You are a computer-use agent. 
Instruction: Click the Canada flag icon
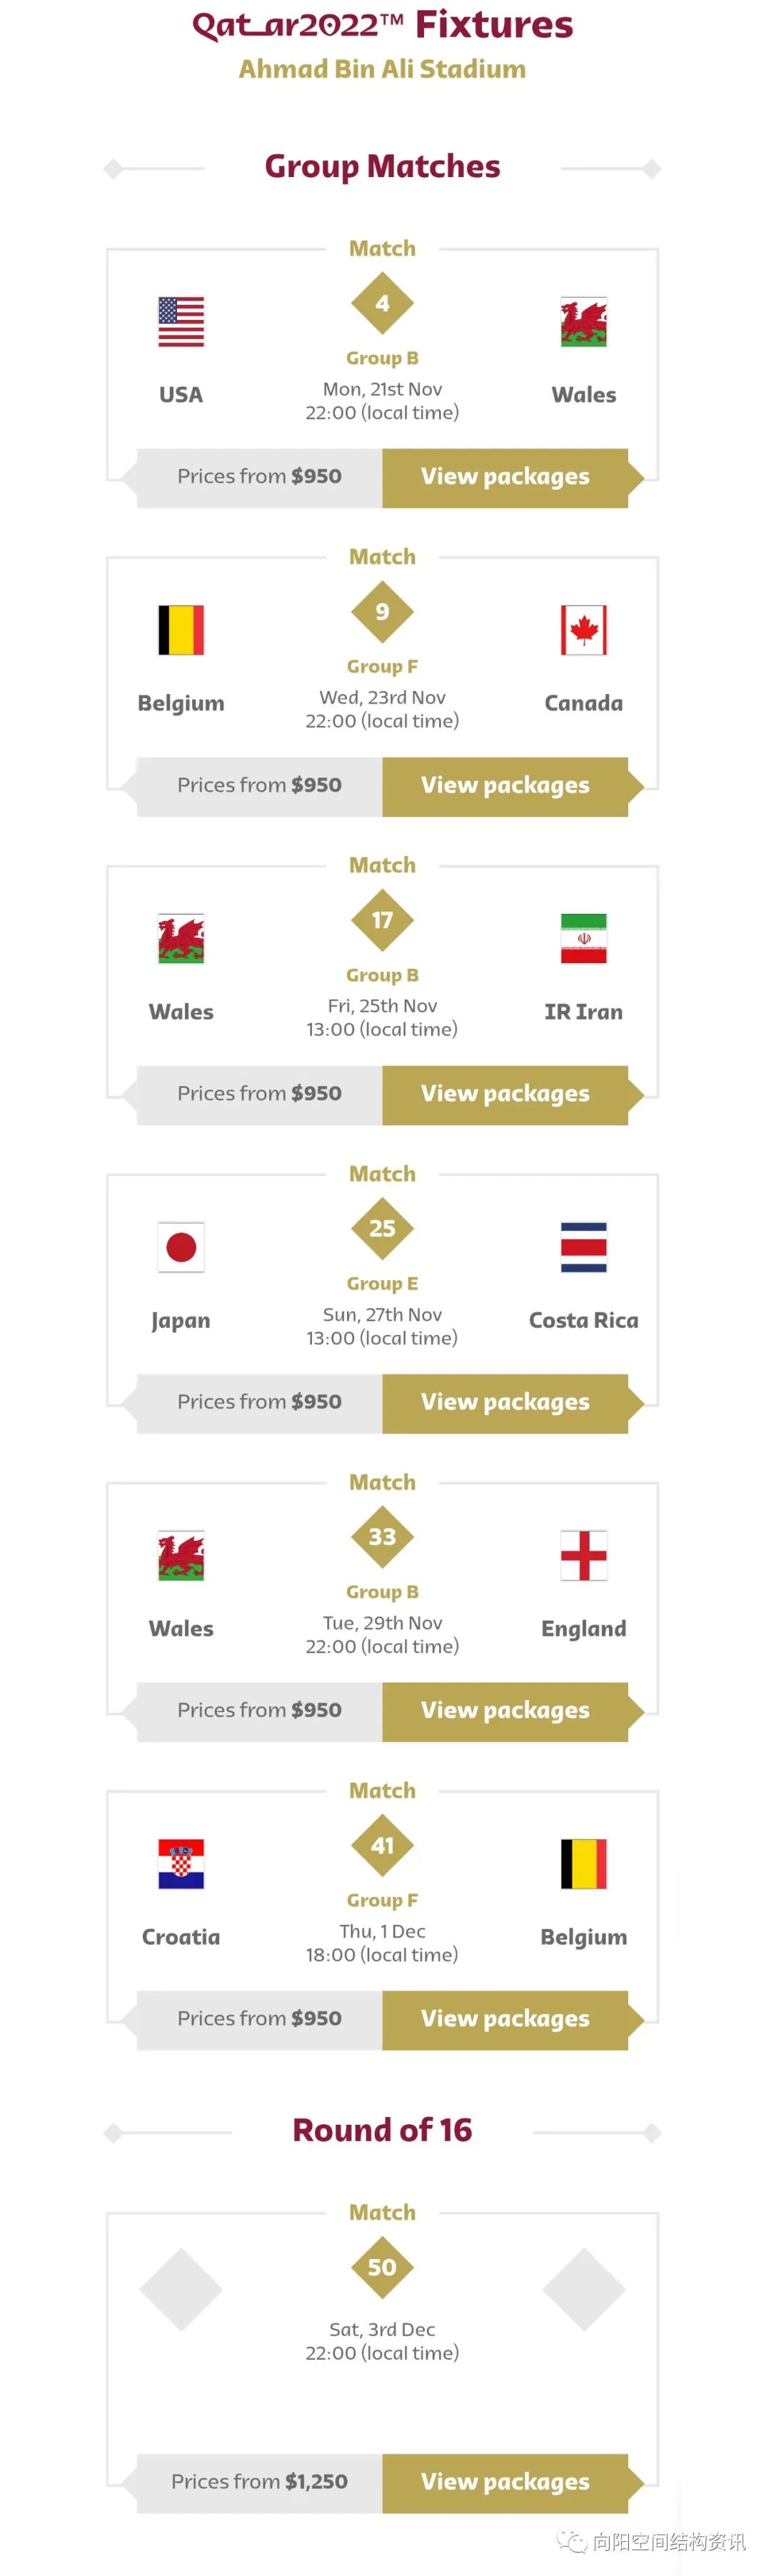point(583,630)
